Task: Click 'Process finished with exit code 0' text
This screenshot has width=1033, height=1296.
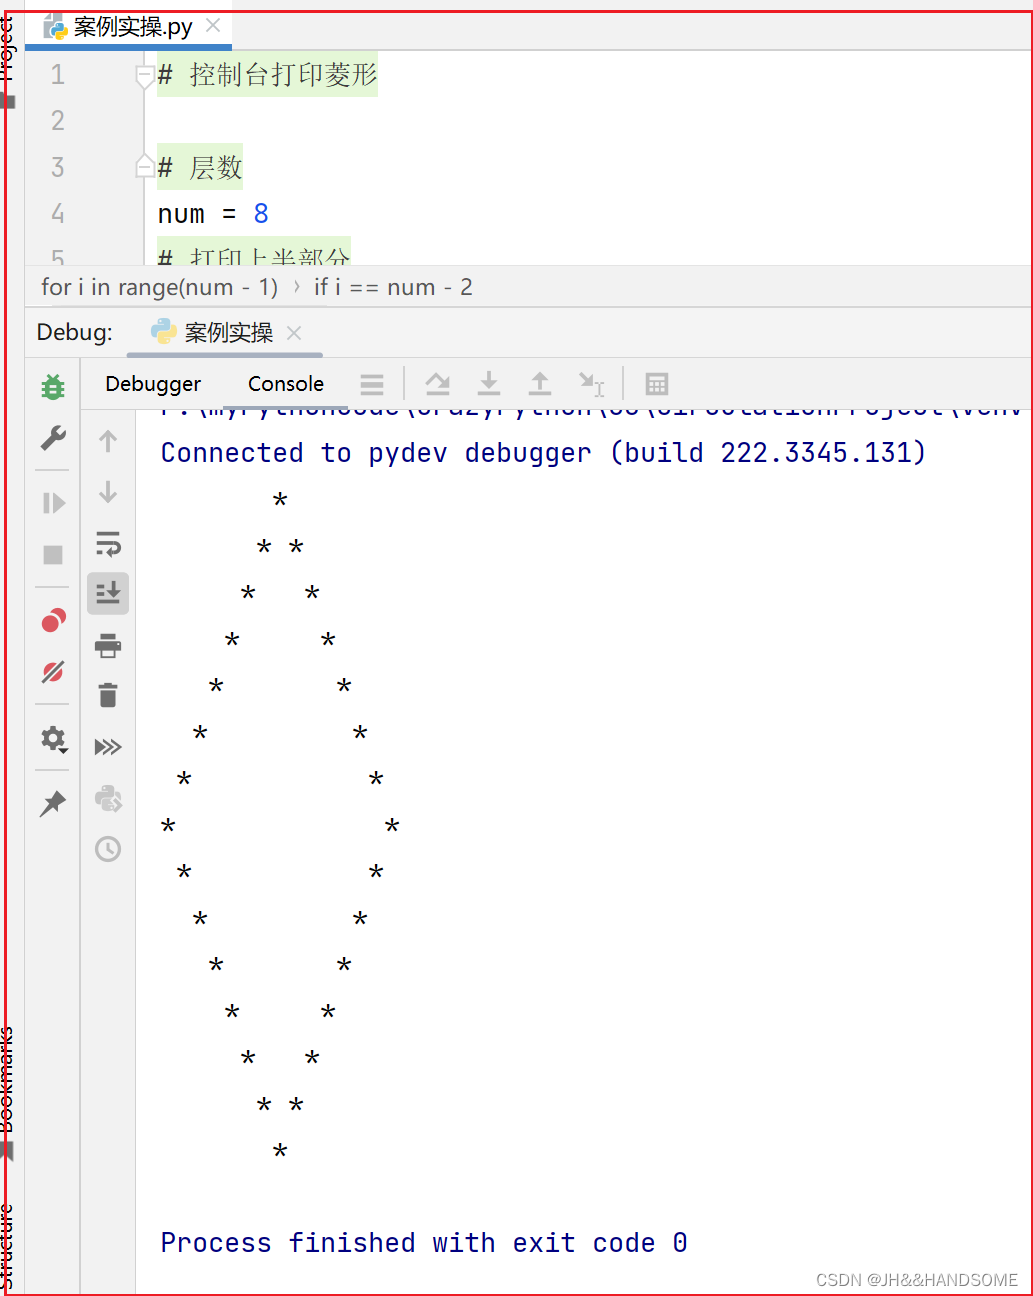Action: pos(424,1243)
